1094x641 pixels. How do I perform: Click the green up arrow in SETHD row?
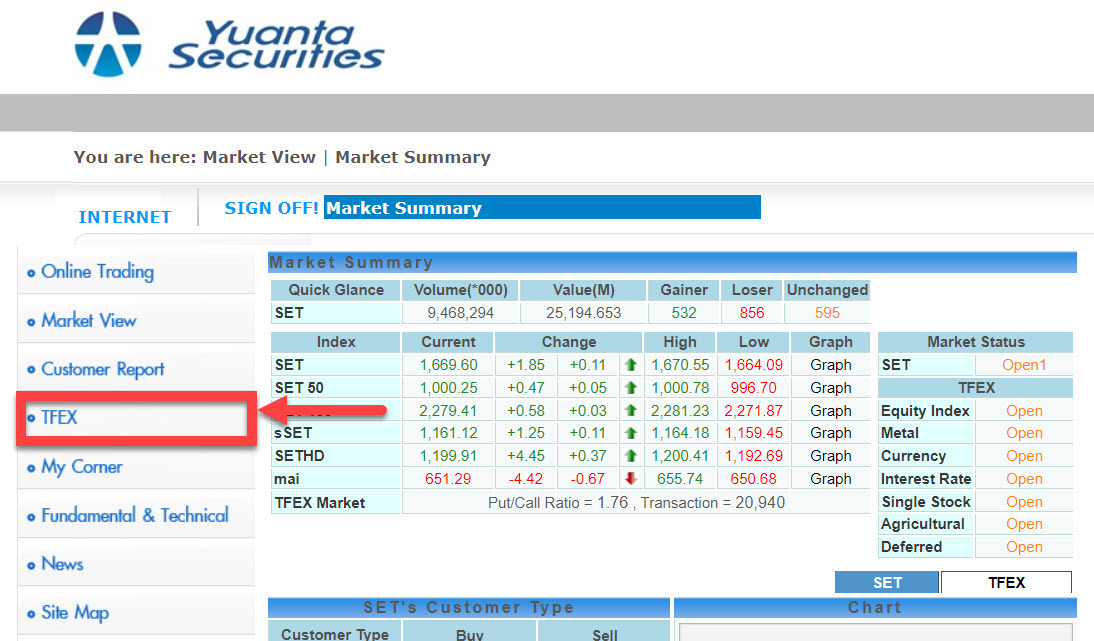point(631,455)
